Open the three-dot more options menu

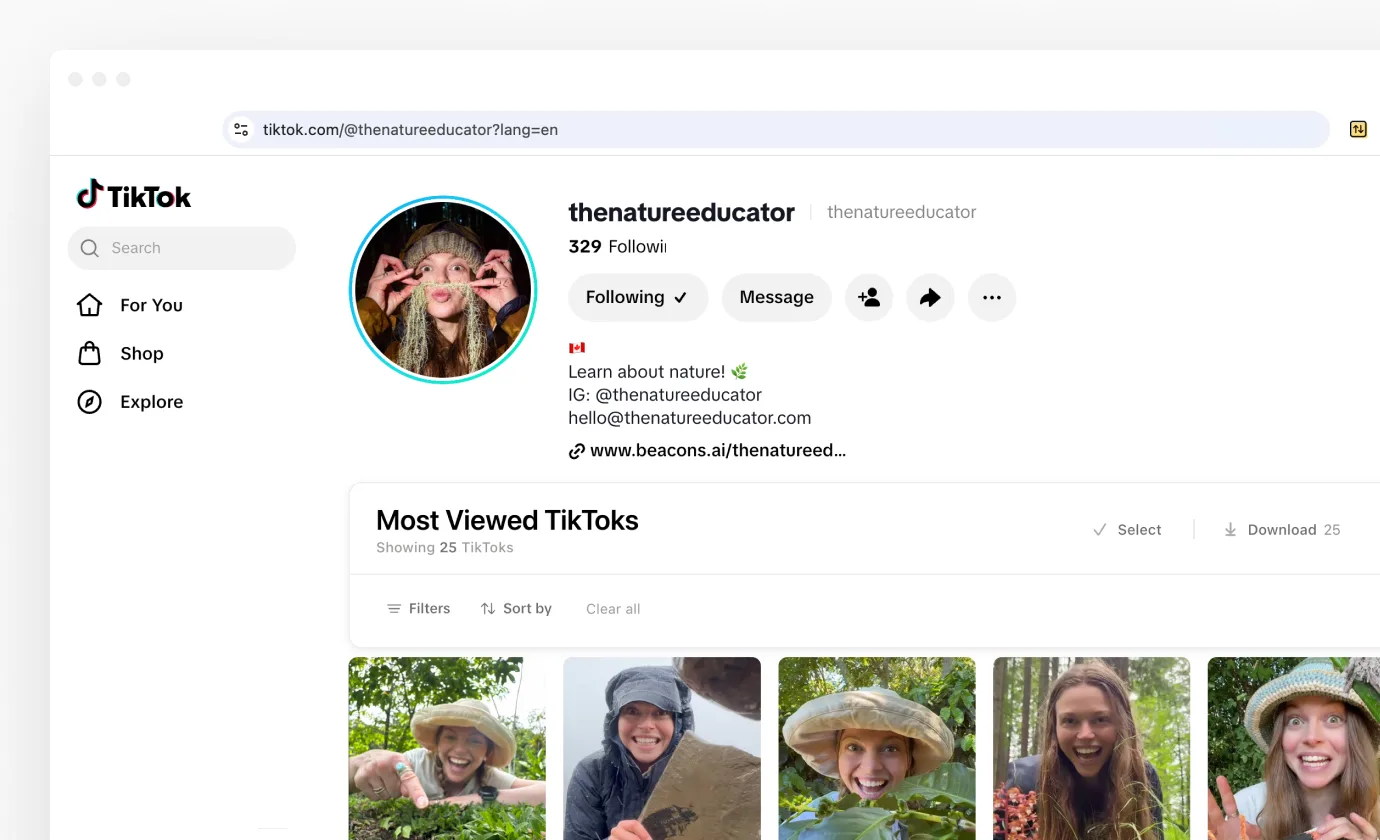(992, 297)
